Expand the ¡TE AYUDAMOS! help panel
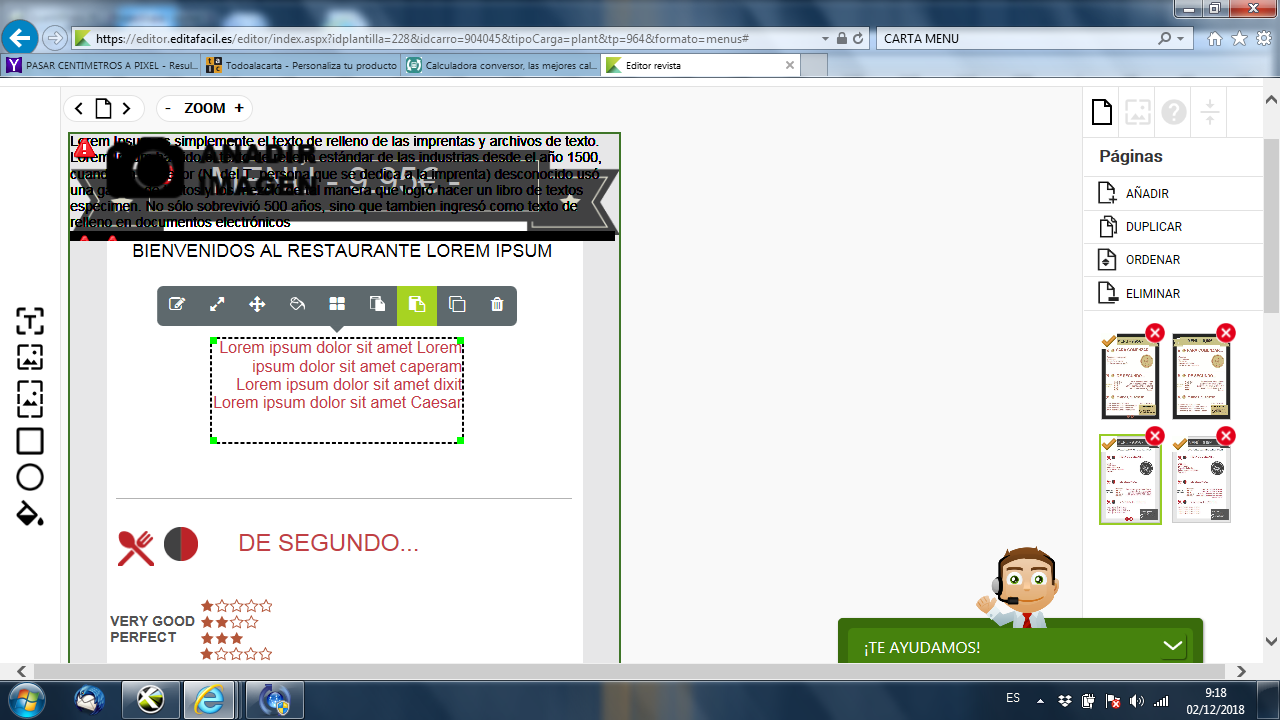This screenshot has width=1280, height=720. tap(1173, 647)
